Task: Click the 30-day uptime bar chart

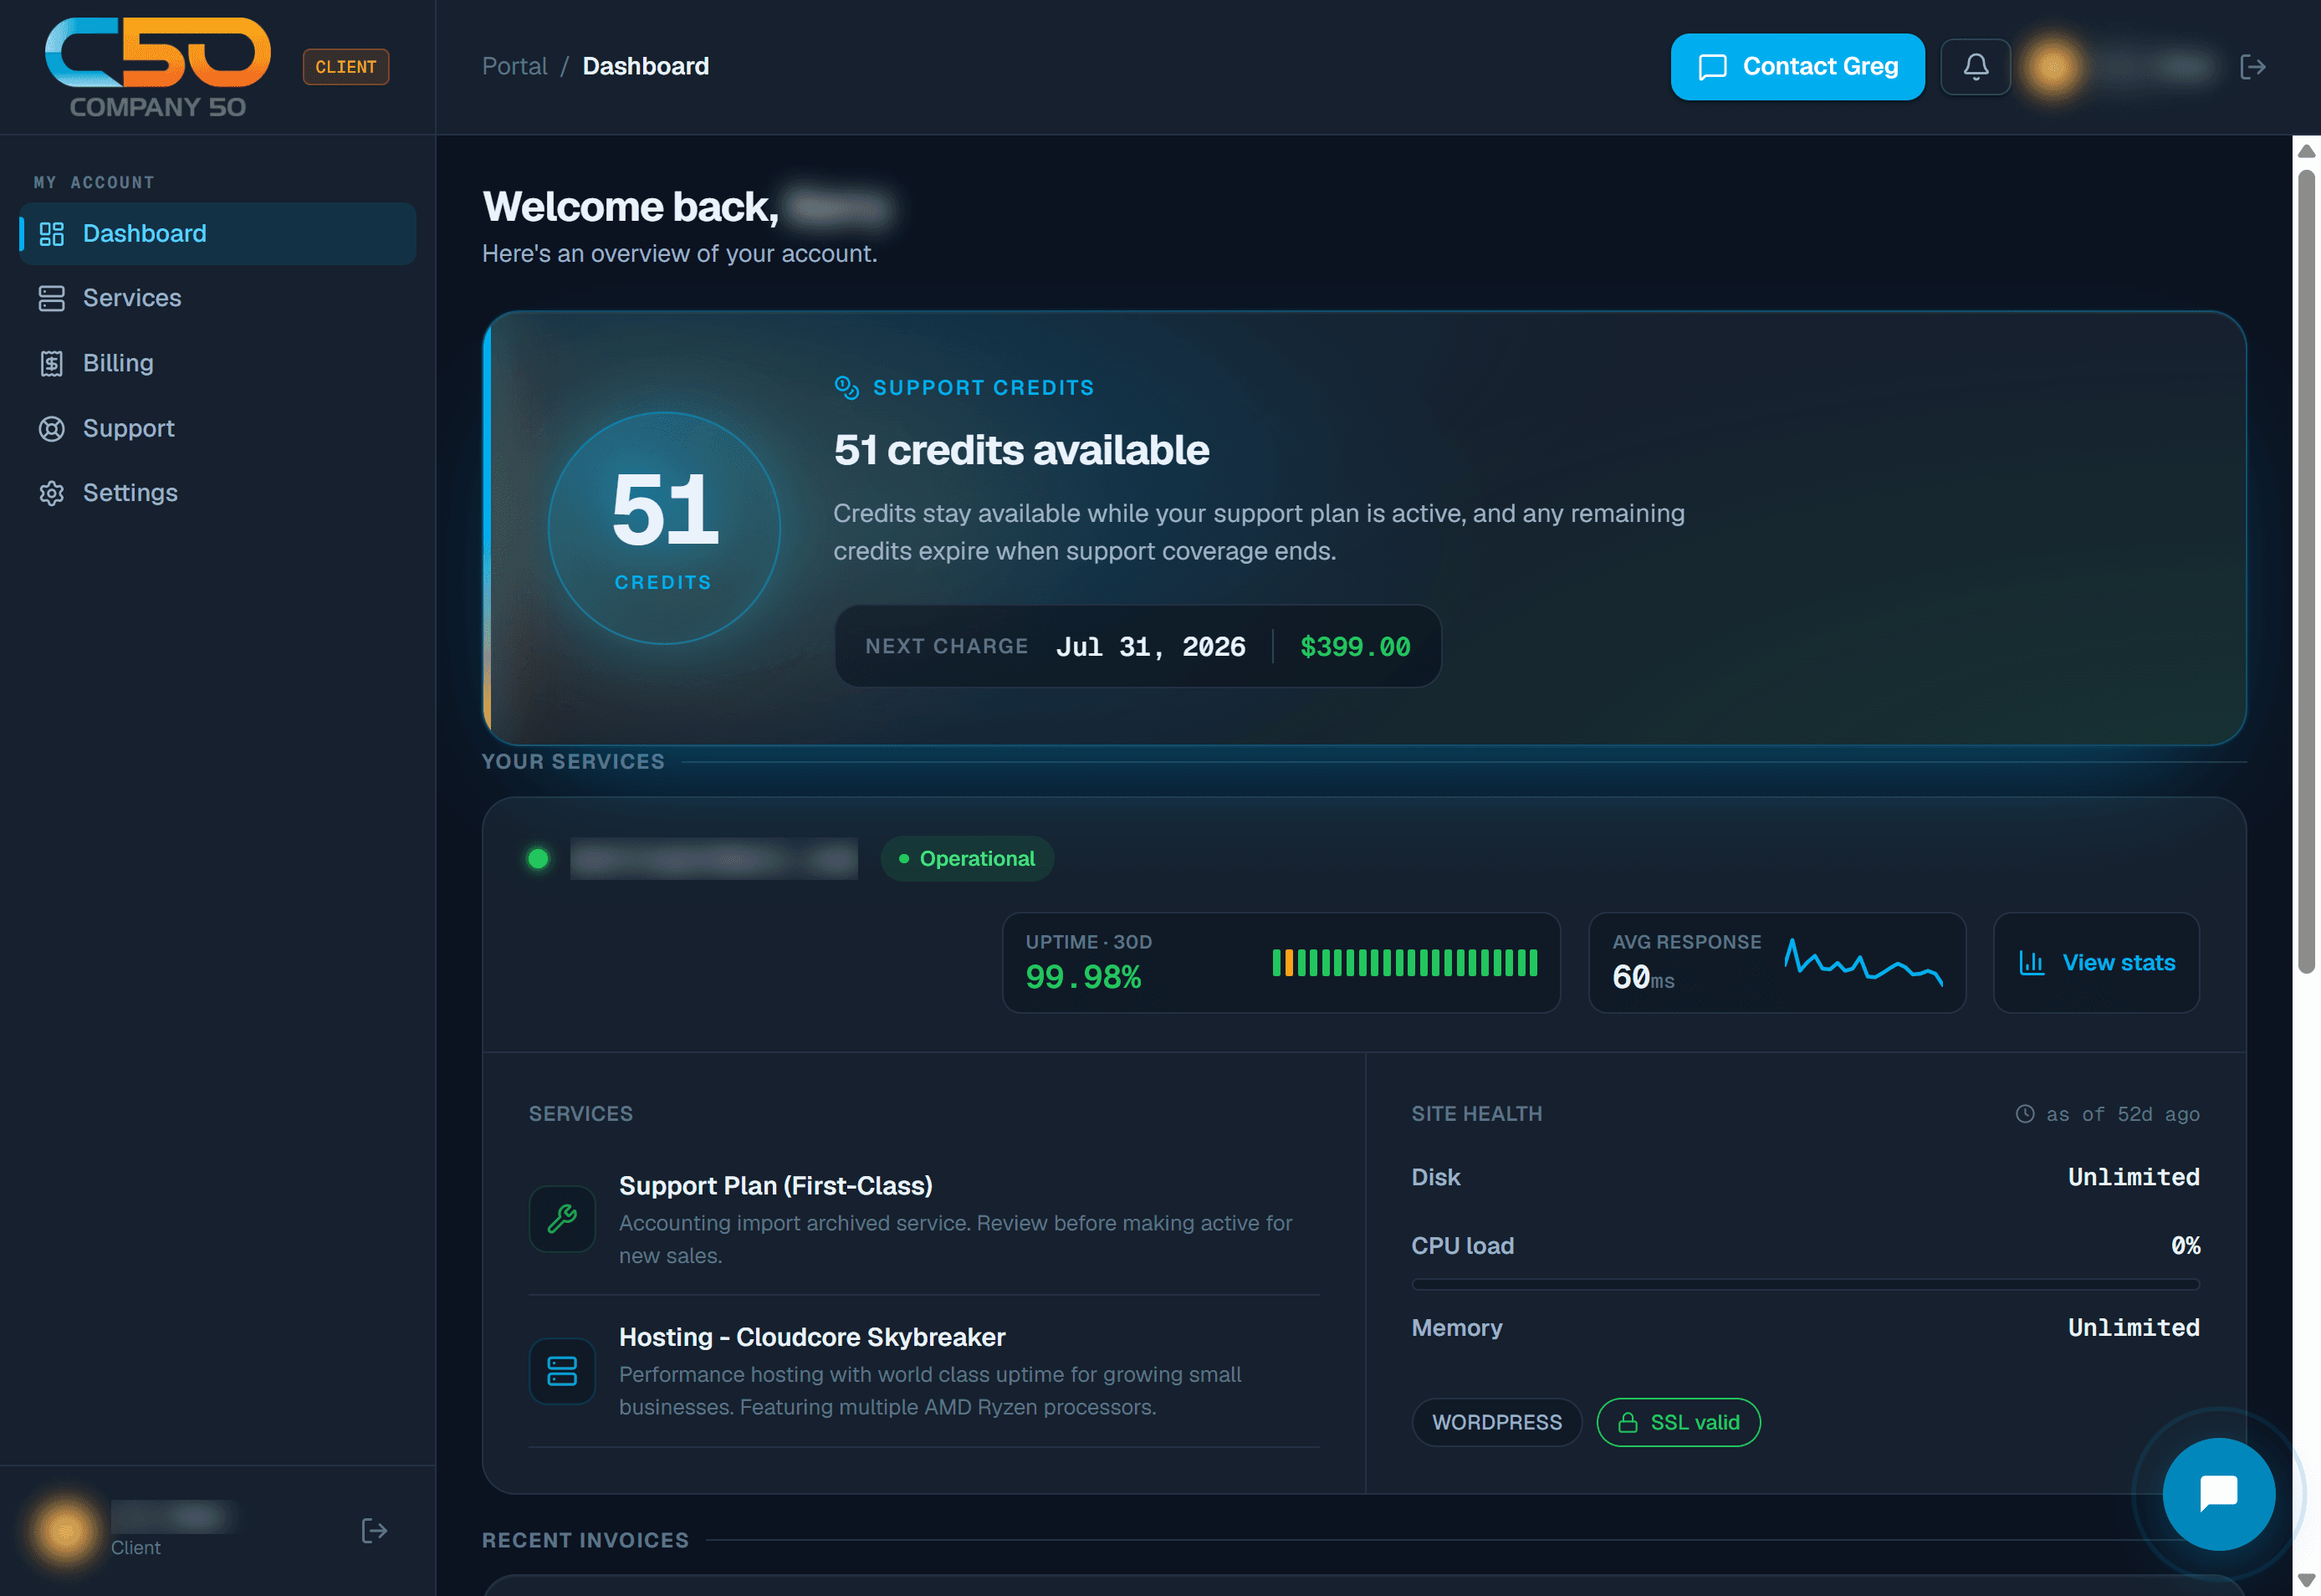Action: point(1405,963)
